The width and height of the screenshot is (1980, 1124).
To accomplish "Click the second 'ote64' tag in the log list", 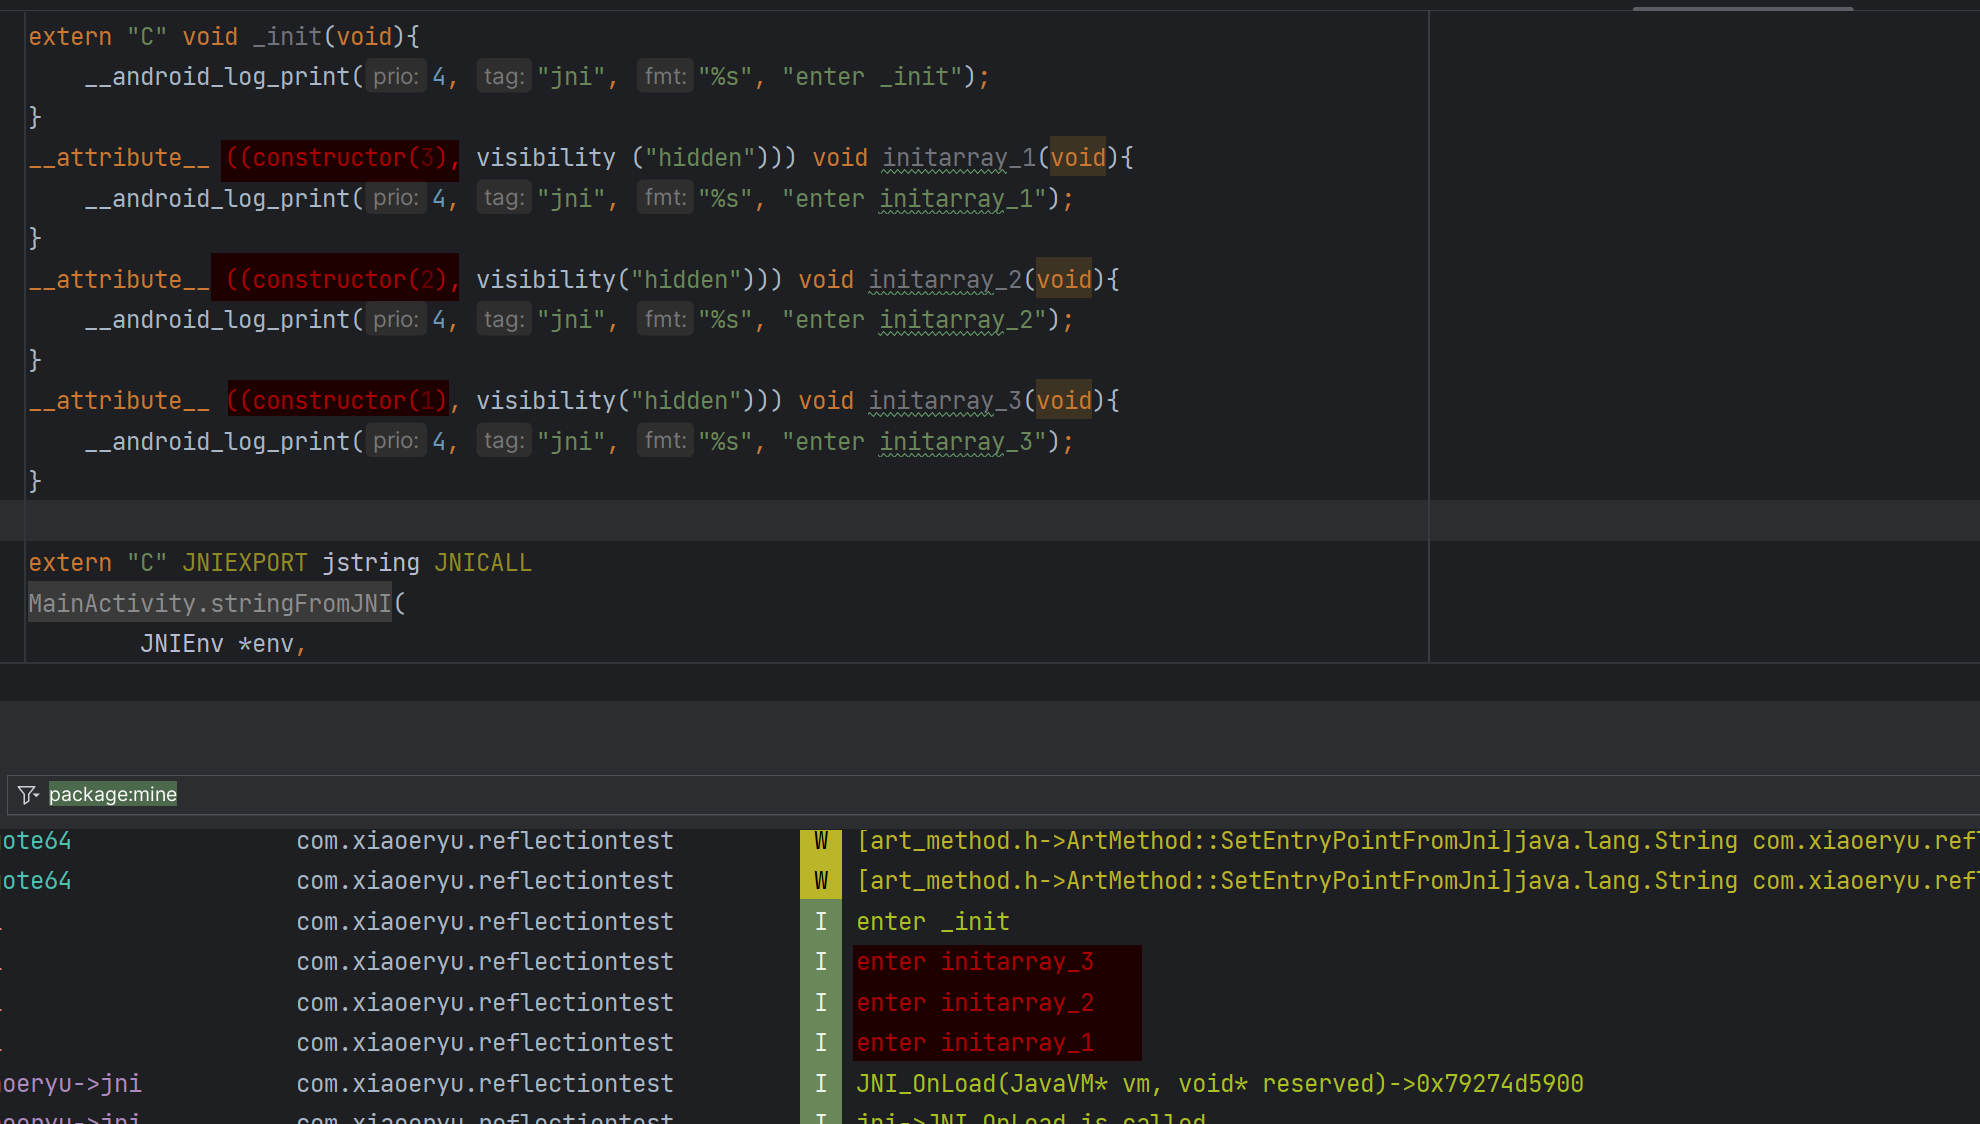I will click(x=36, y=881).
